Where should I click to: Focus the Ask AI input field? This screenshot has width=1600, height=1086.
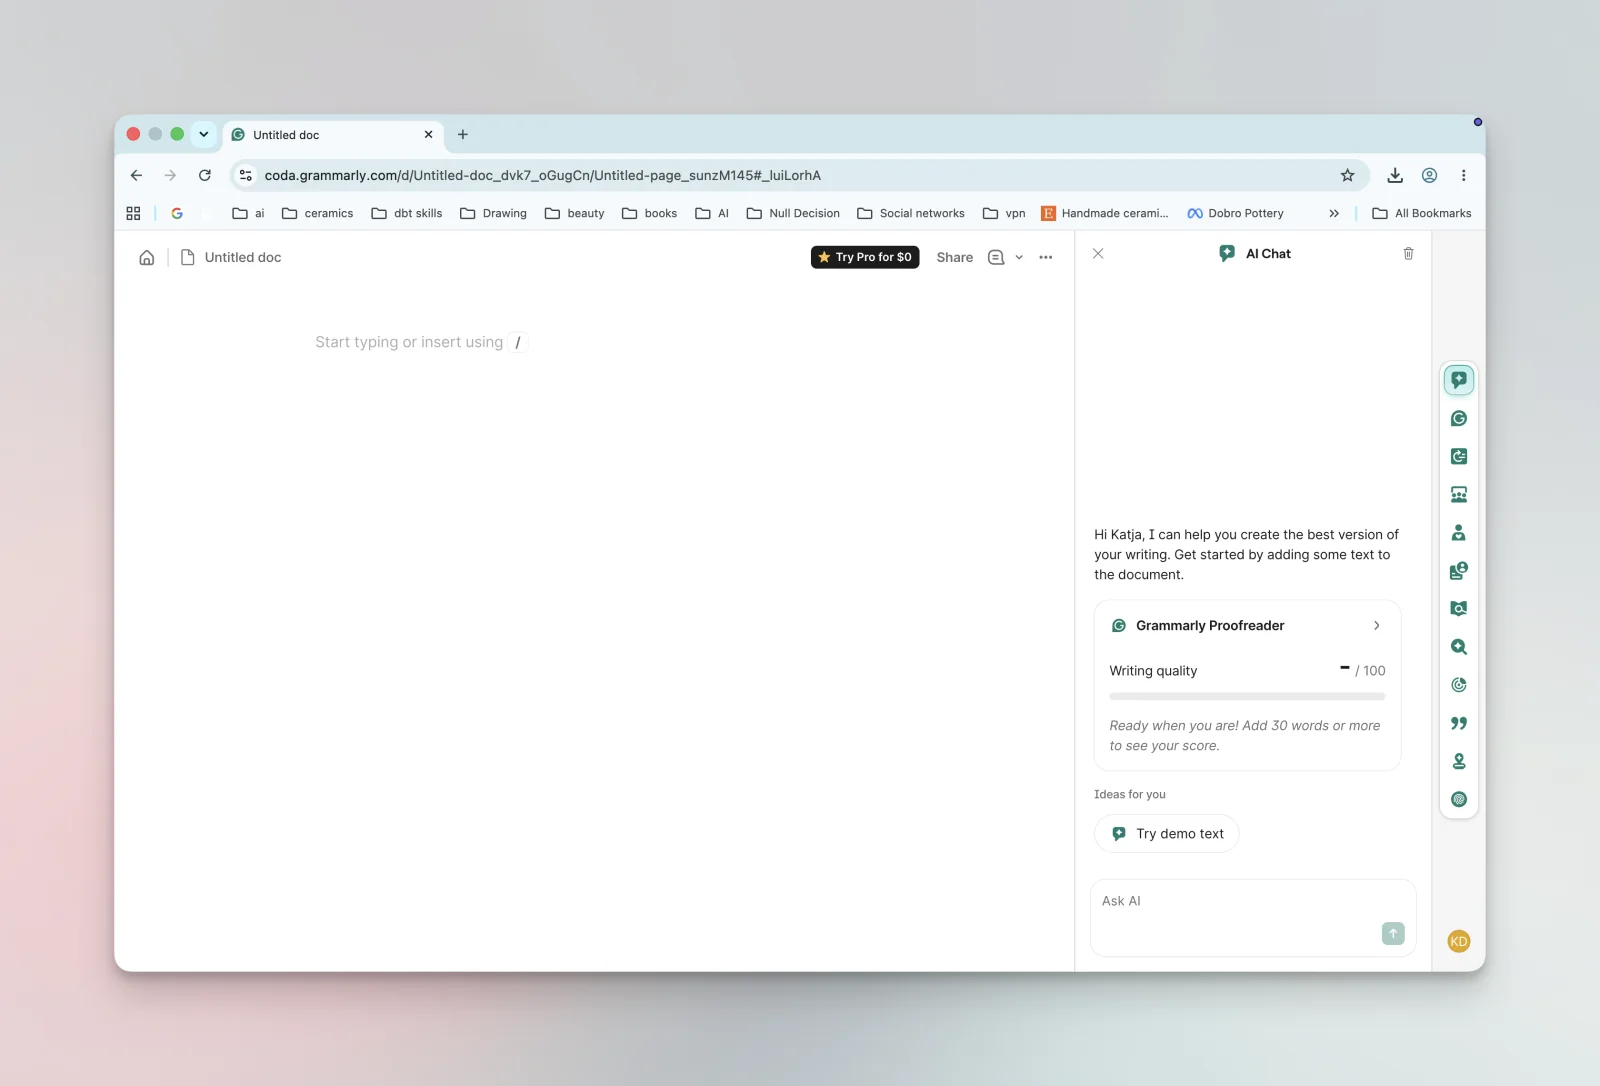tap(1253, 918)
